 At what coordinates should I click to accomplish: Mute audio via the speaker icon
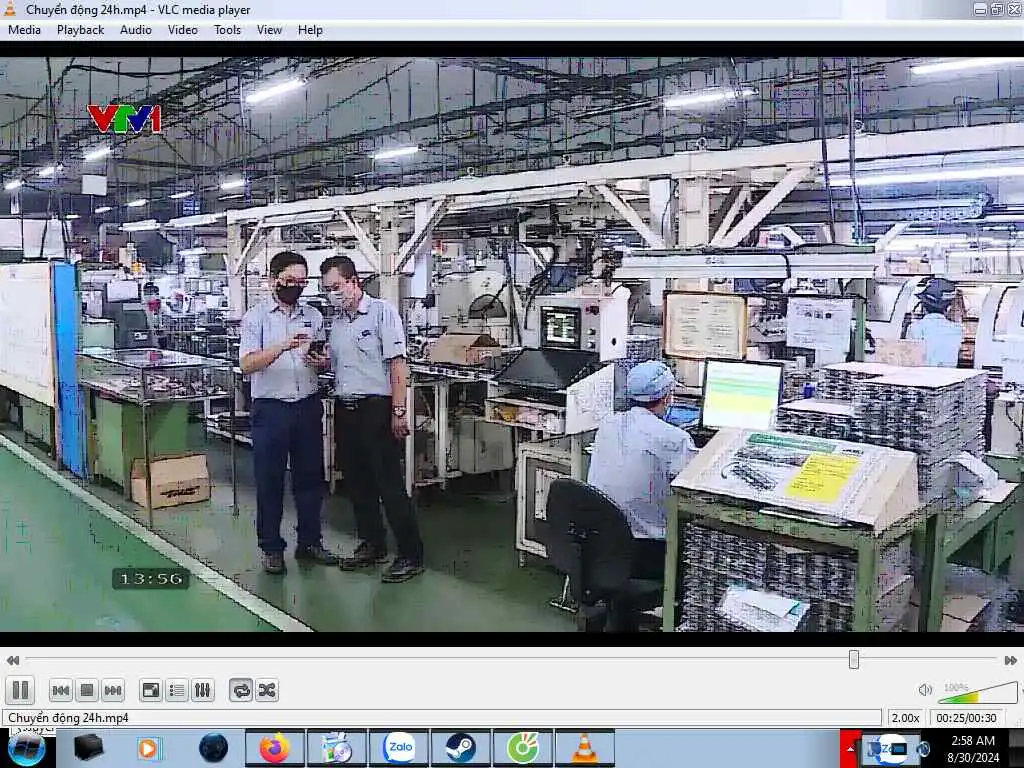(925, 690)
